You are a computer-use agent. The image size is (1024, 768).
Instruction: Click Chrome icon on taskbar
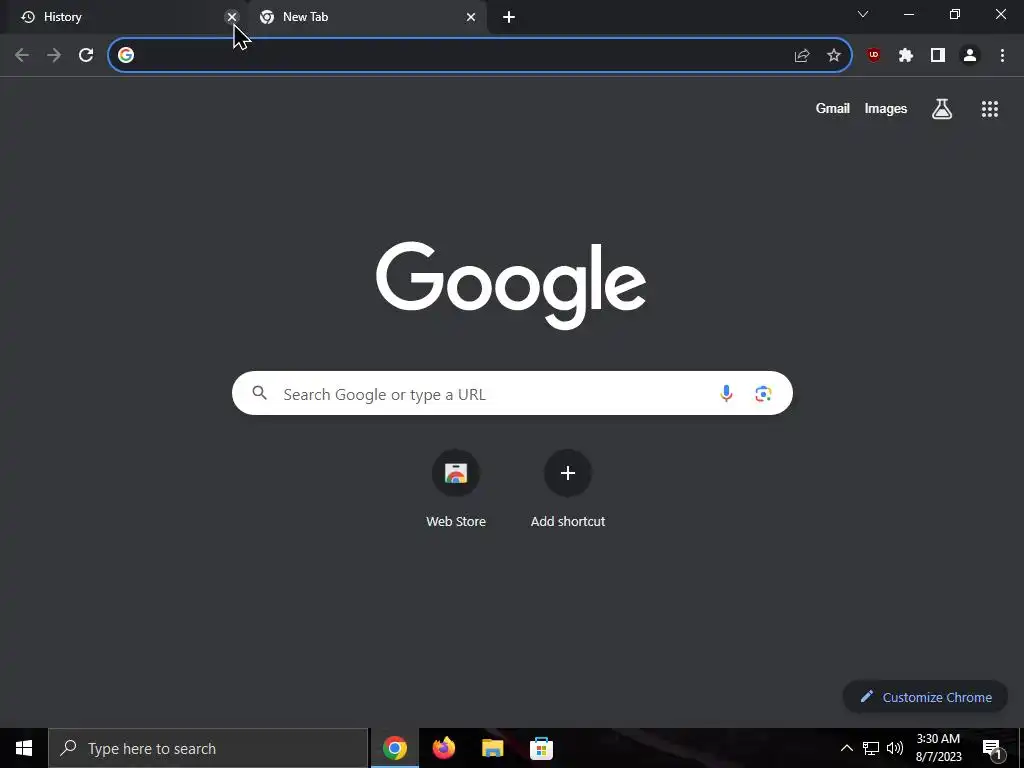click(x=394, y=748)
